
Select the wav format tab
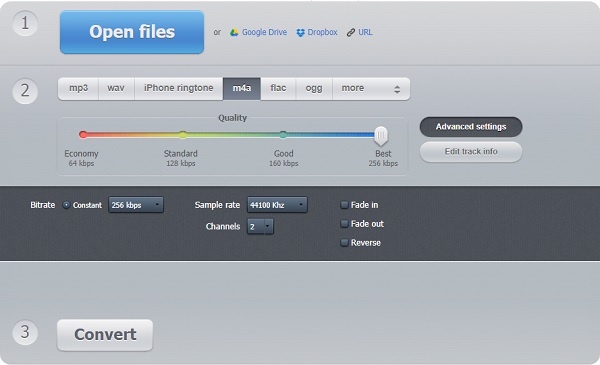(116, 88)
